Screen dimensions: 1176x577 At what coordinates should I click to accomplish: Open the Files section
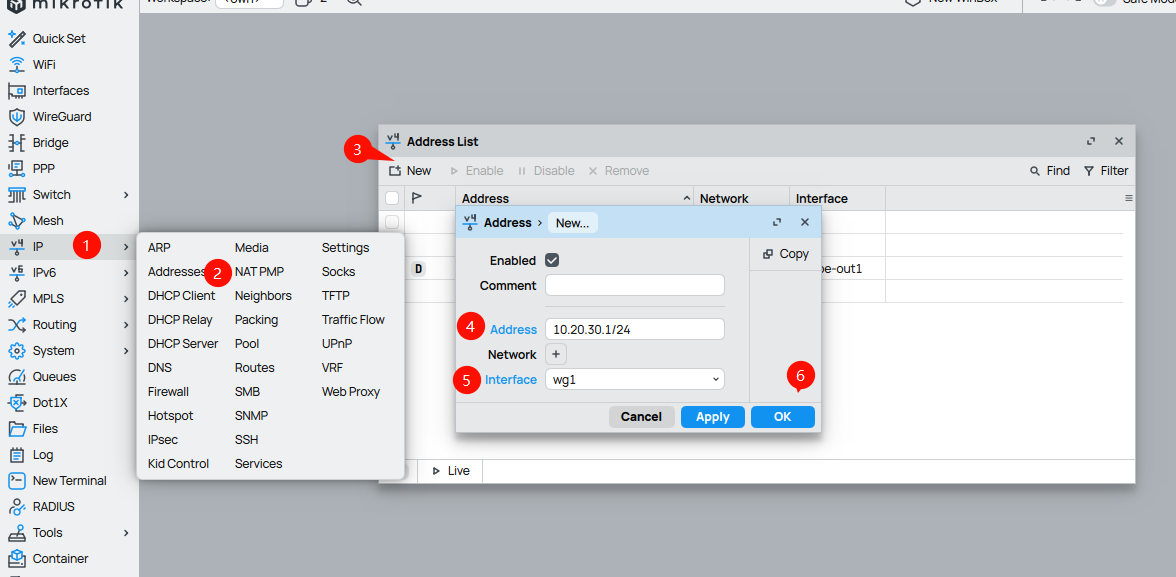45,429
